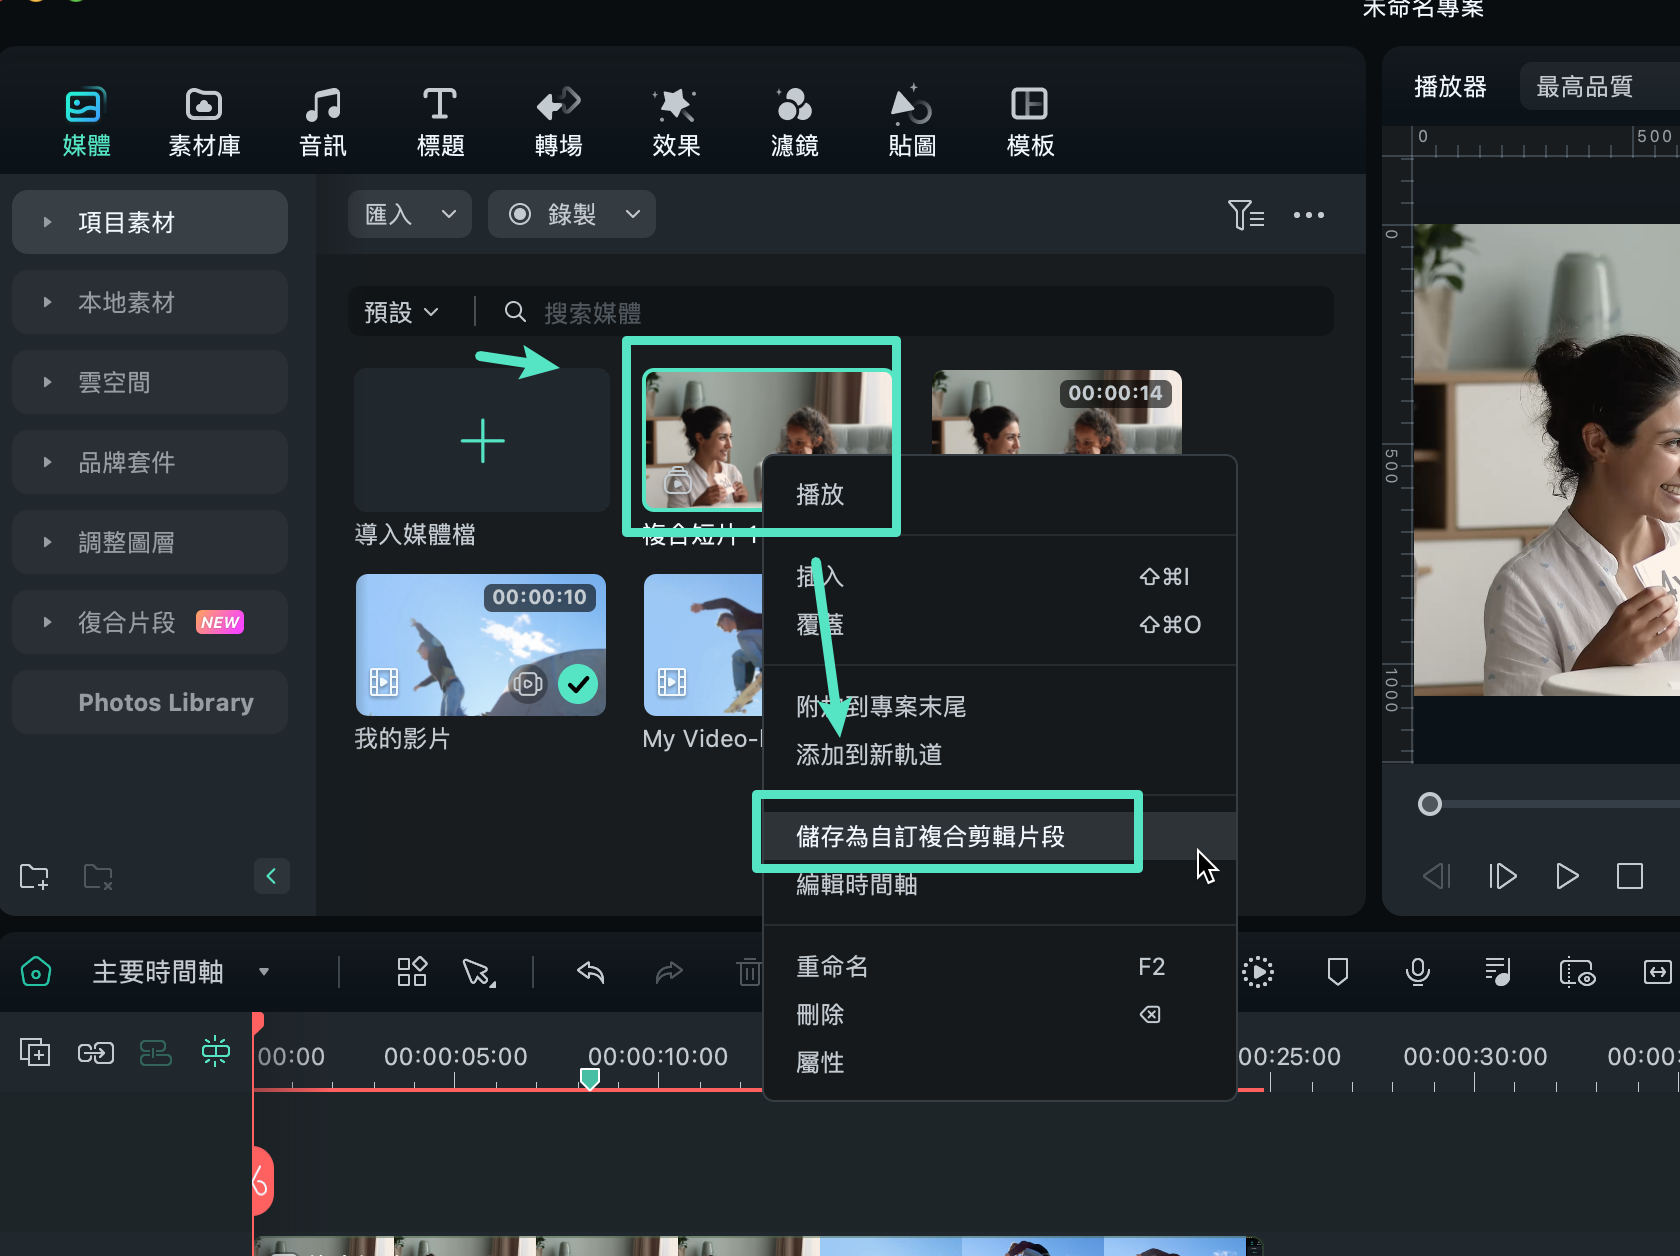Choose 覆蓋 from the context menu

[x=1000, y=624]
